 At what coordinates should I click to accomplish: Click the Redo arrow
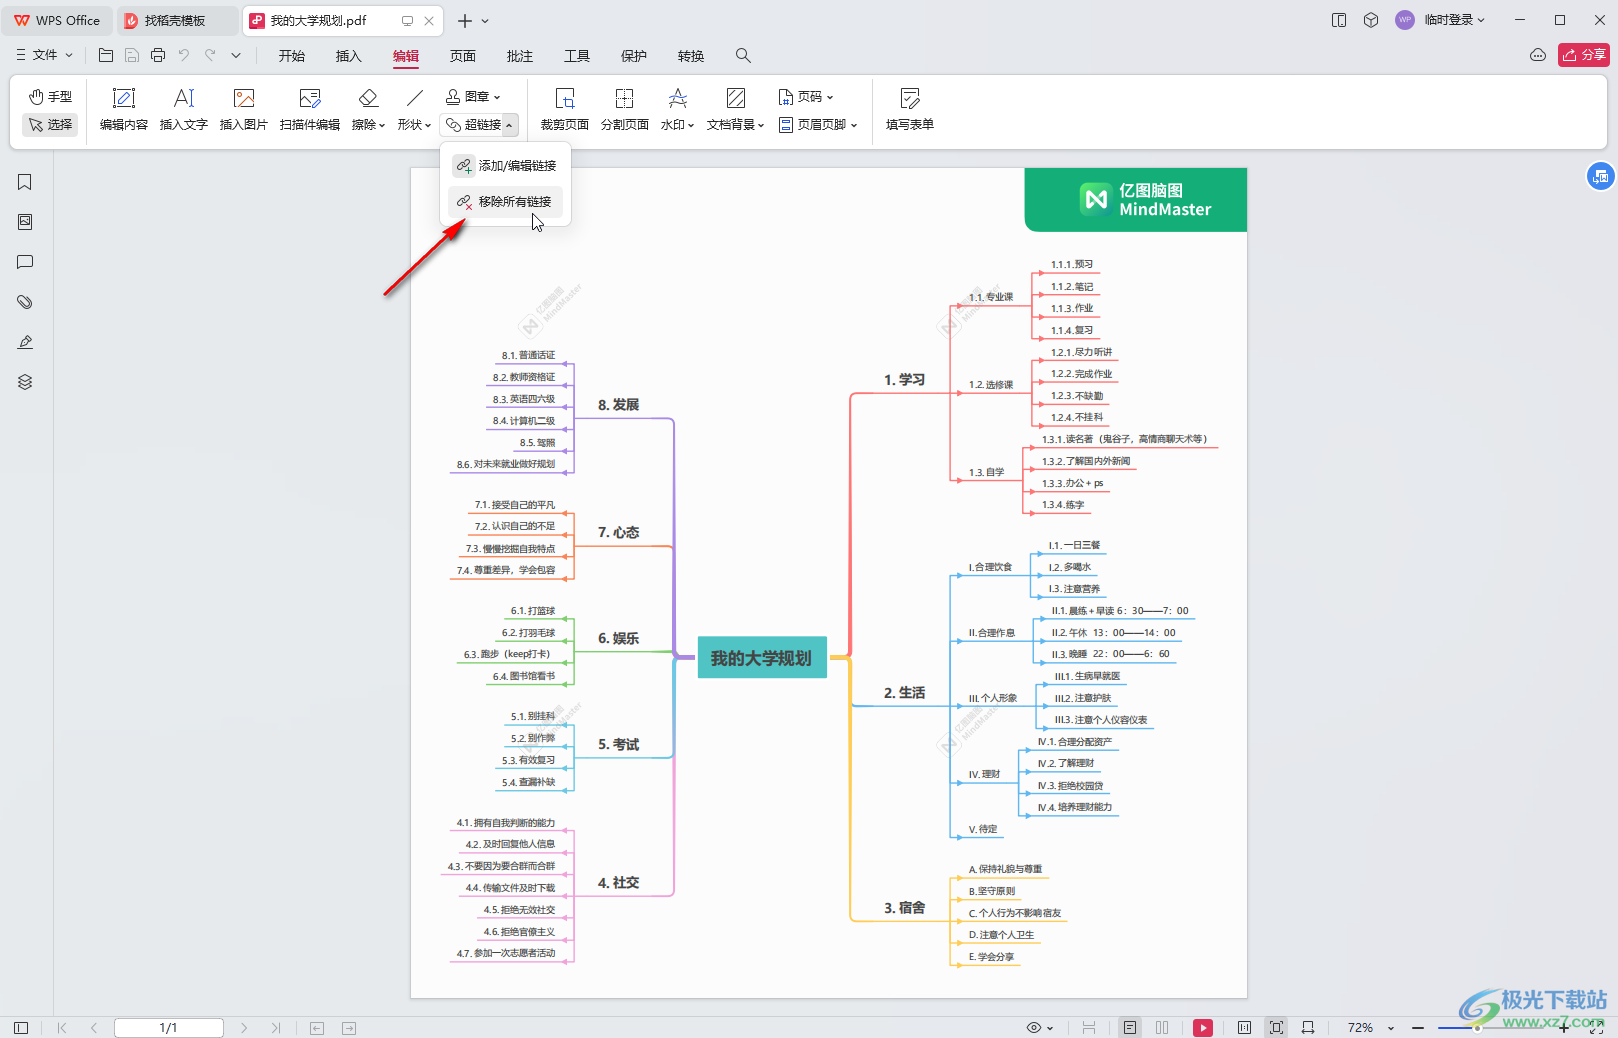pyautogui.click(x=210, y=55)
